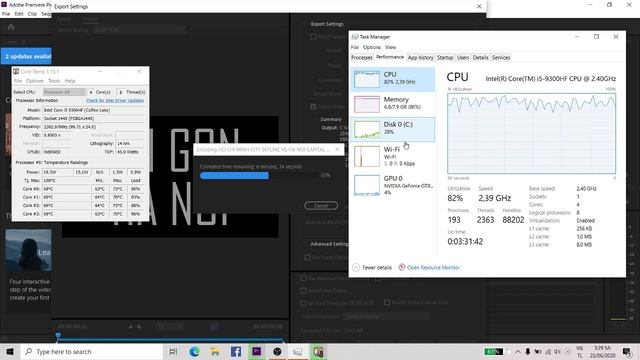Switch to Task Manager on the taskbar
This screenshot has height=360, width=640.
(298, 351)
